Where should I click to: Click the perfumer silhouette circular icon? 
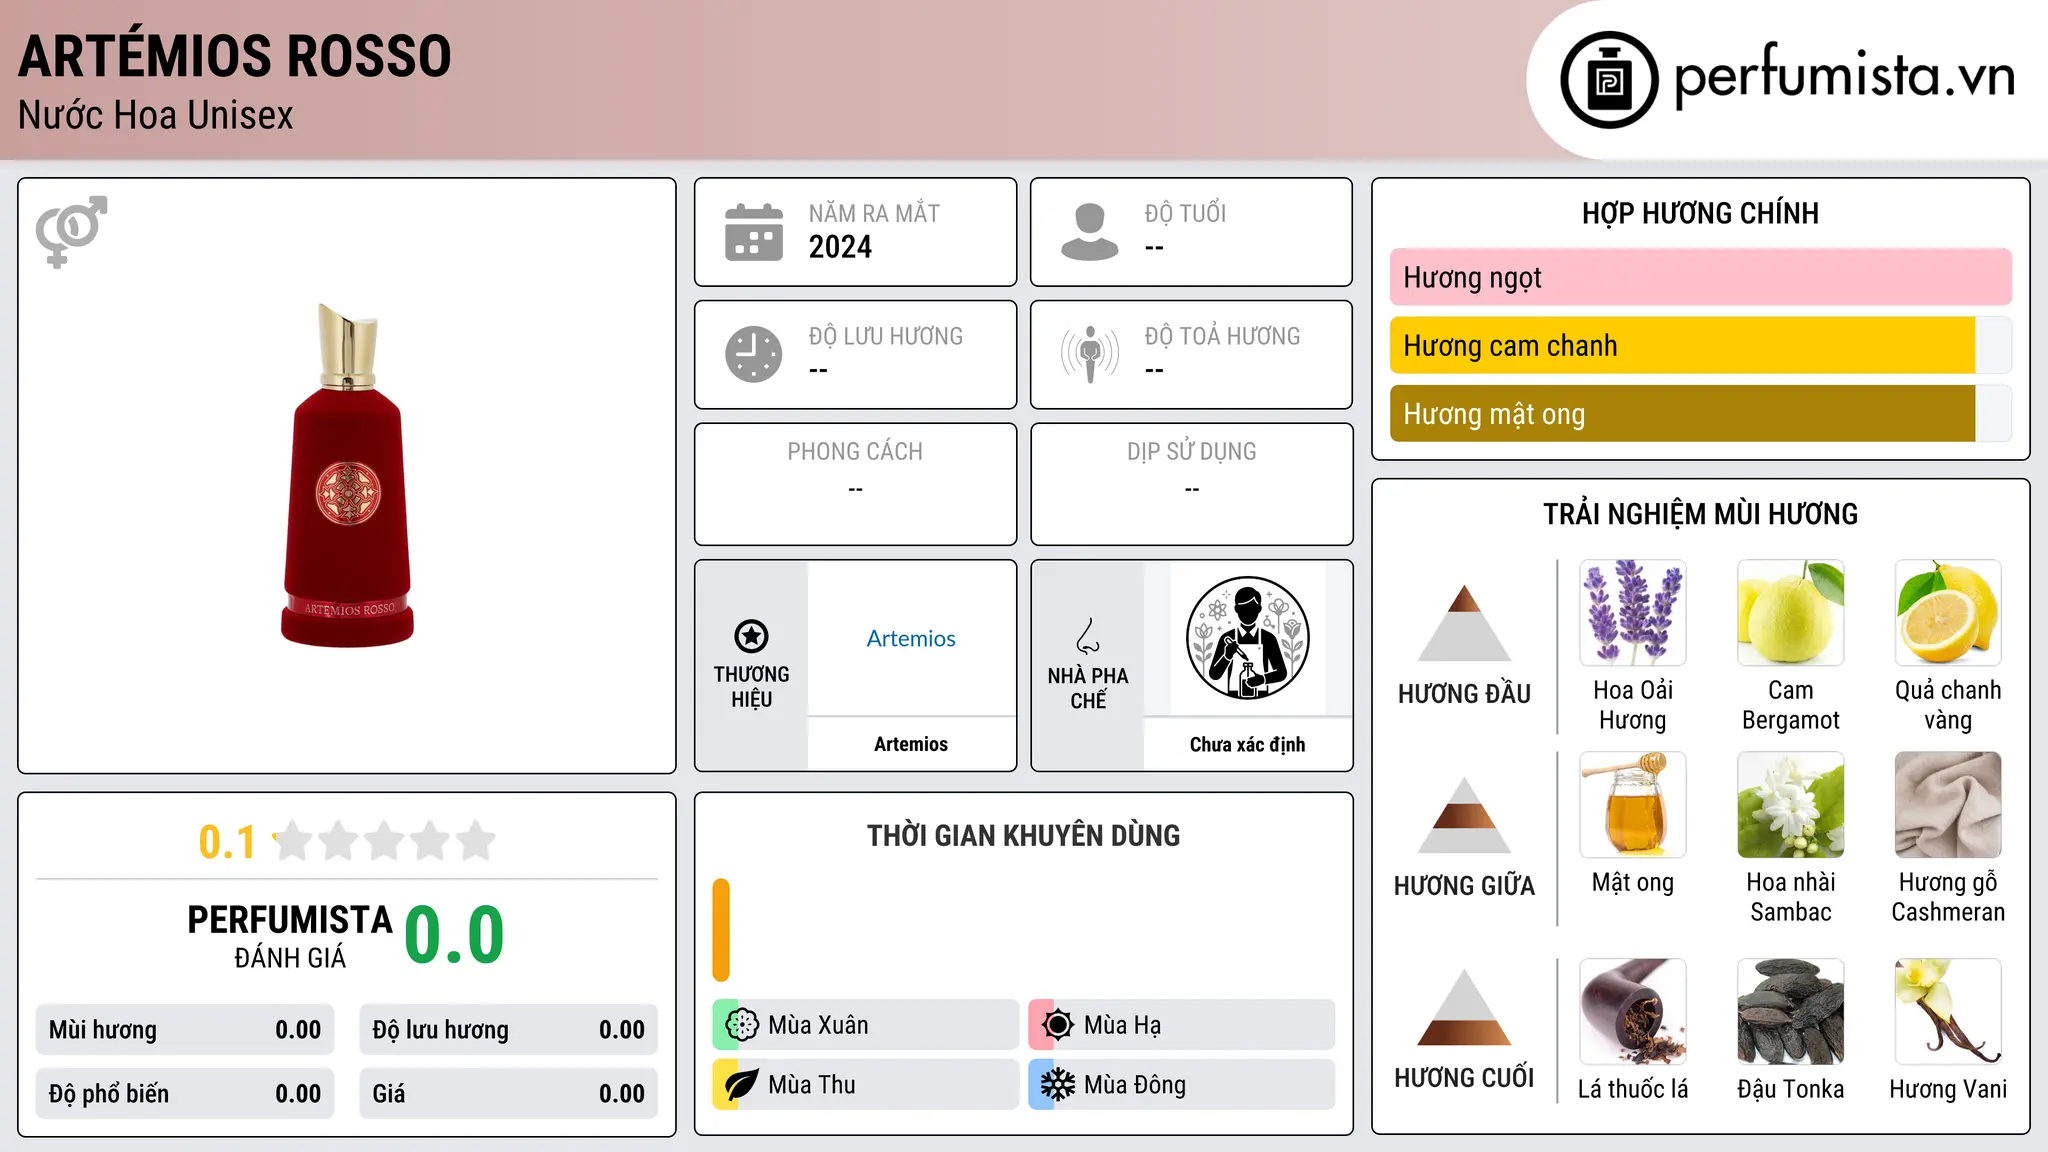coord(1247,638)
